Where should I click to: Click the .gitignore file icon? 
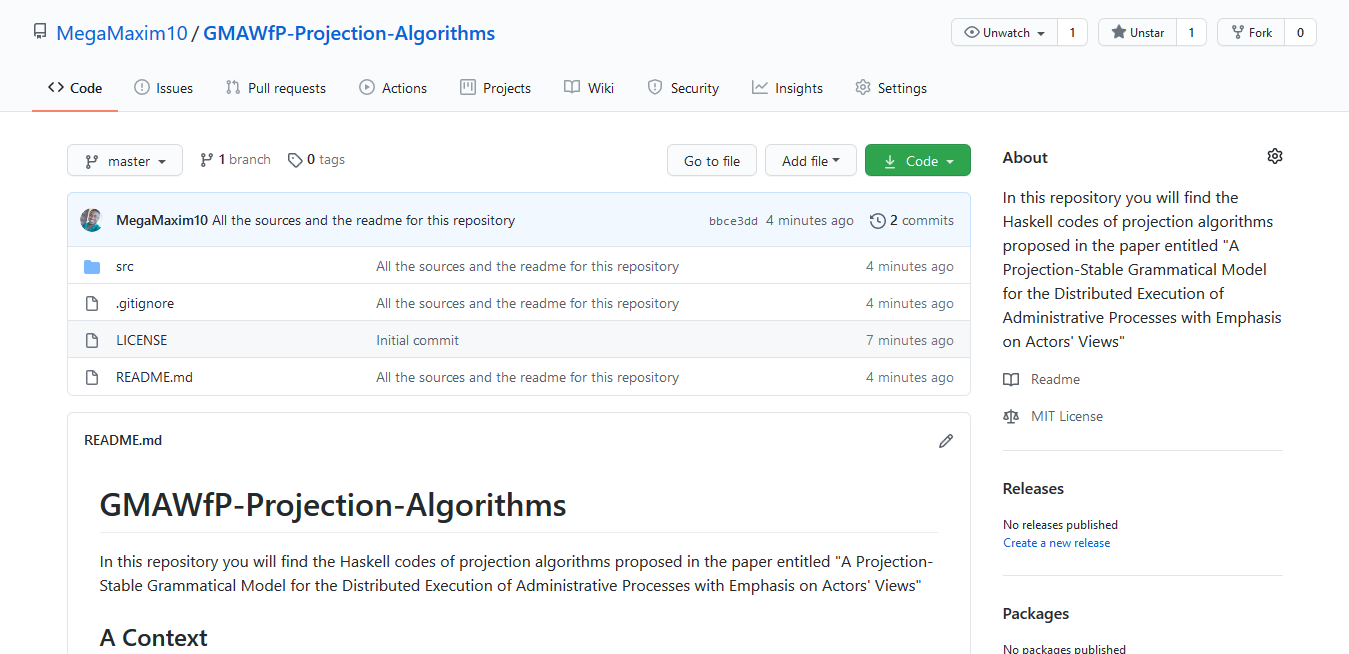[x=92, y=303]
